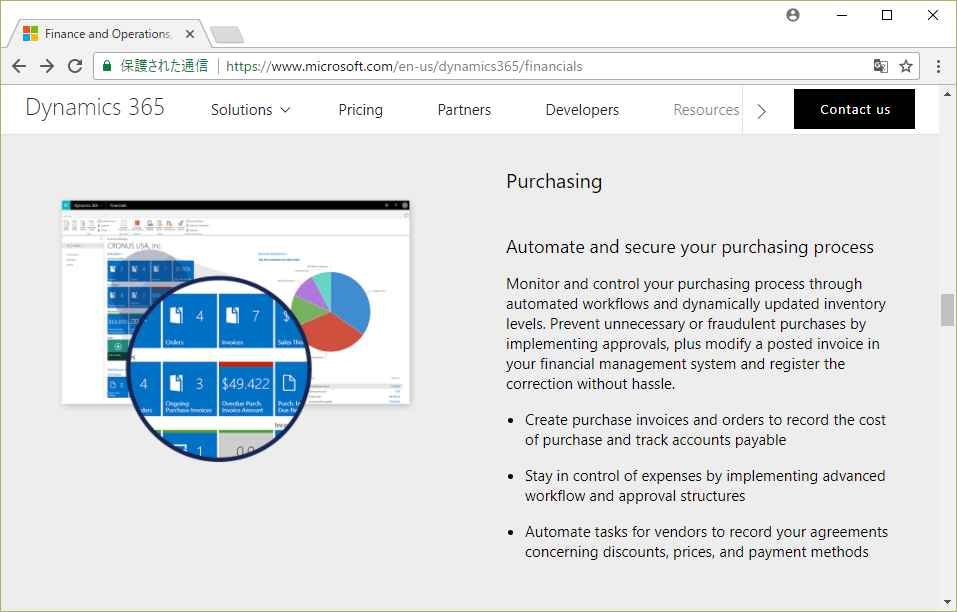Open the Pricing menu item
Image resolution: width=957 pixels, height=612 pixels.
click(361, 110)
